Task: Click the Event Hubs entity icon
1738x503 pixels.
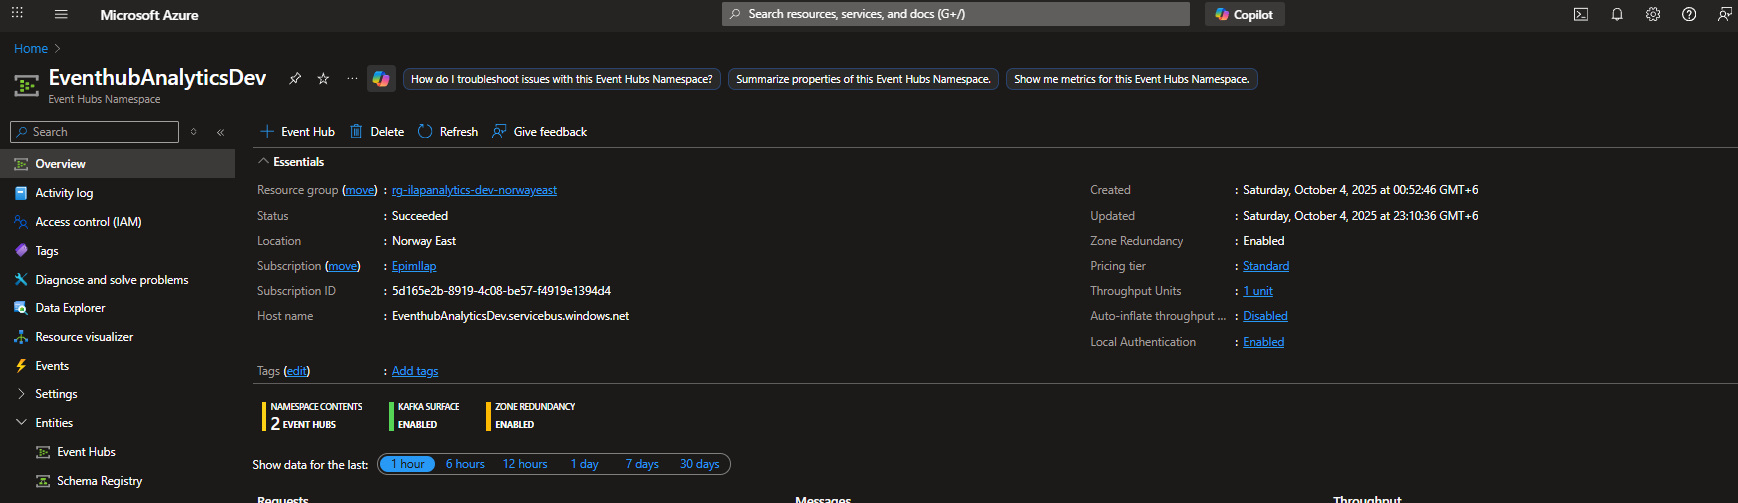Action: [x=43, y=452]
